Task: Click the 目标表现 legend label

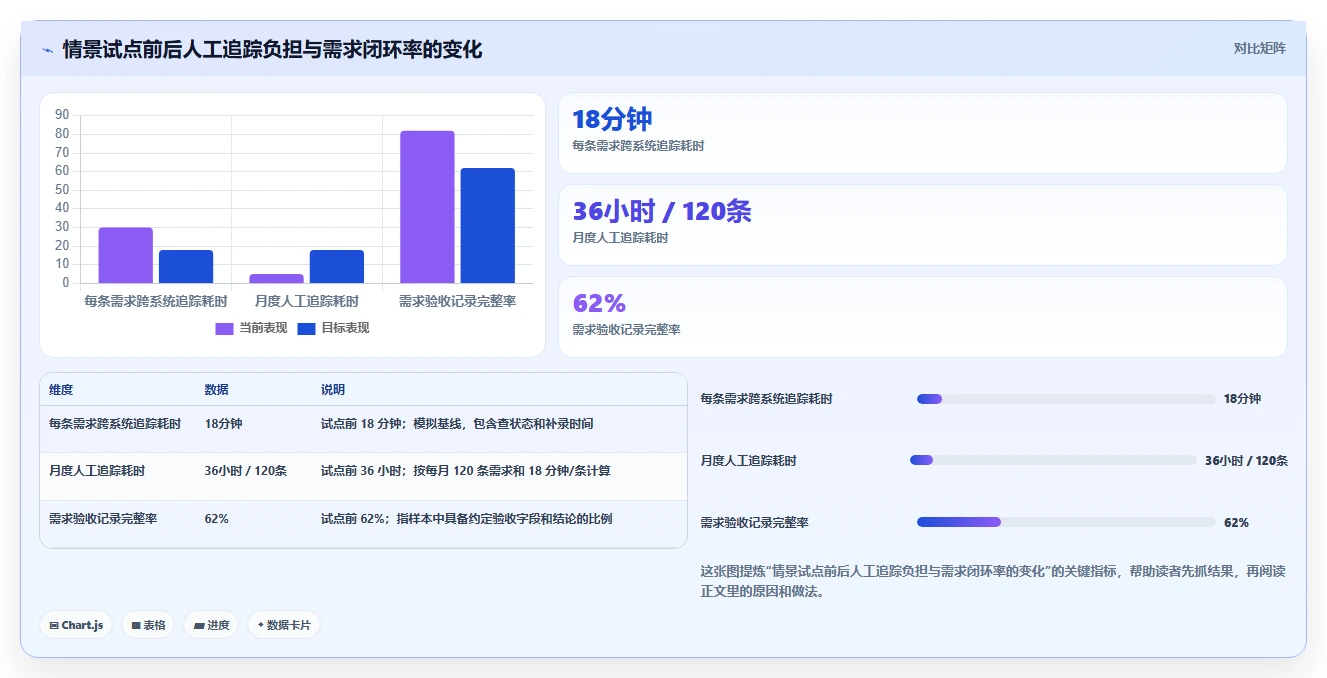Action: click(x=345, y=328)
